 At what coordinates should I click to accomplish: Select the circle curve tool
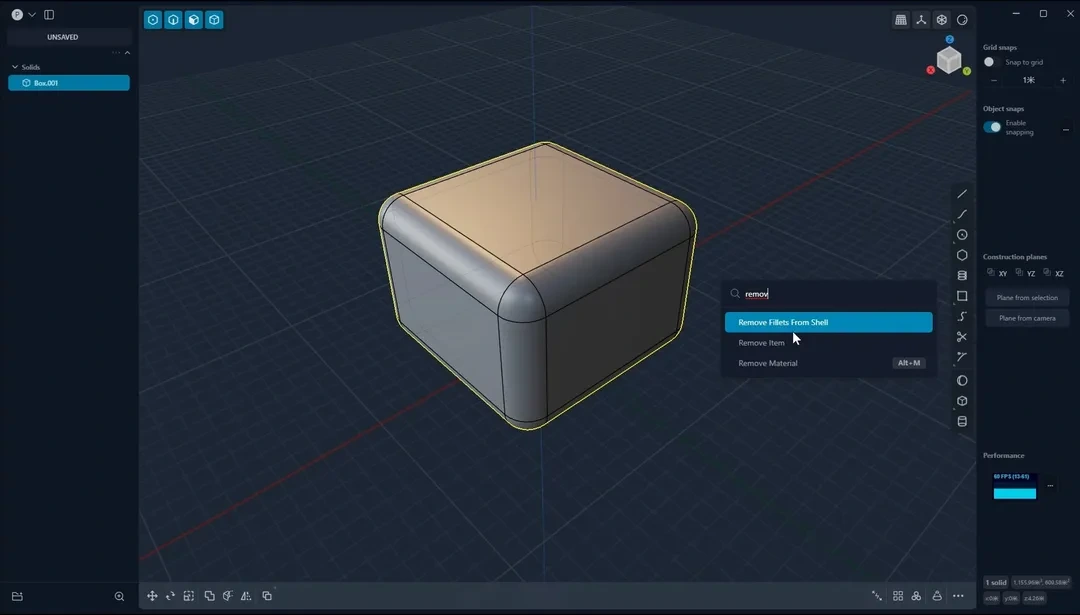[962, 235]
